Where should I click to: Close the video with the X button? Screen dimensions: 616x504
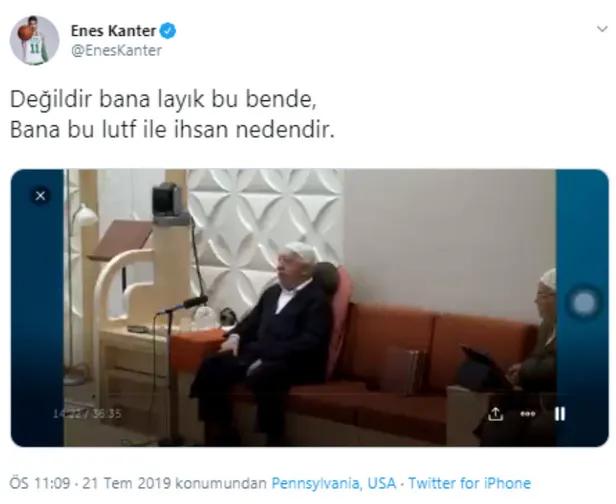[40, 196]
